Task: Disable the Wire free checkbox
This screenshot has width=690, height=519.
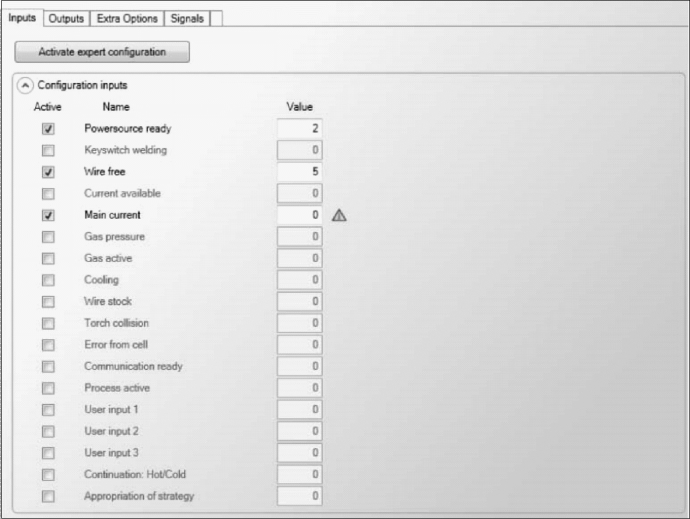Action: click(48, 172)
